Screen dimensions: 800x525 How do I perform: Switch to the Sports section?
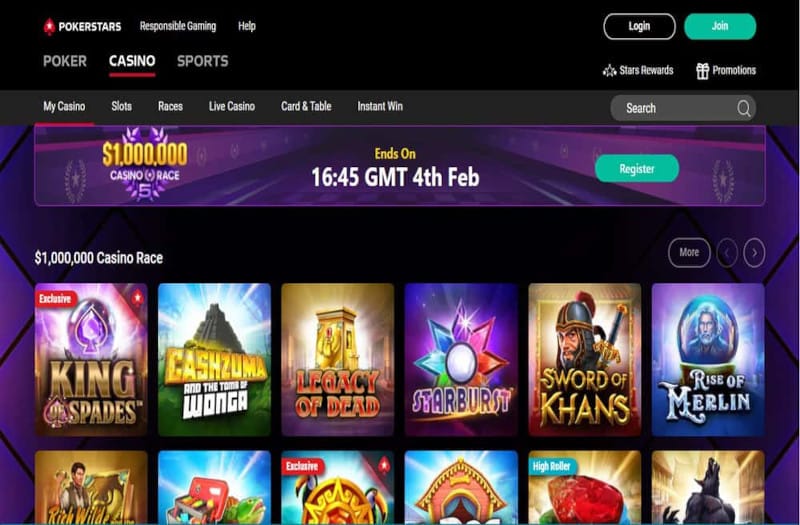[x=203, y=61]
